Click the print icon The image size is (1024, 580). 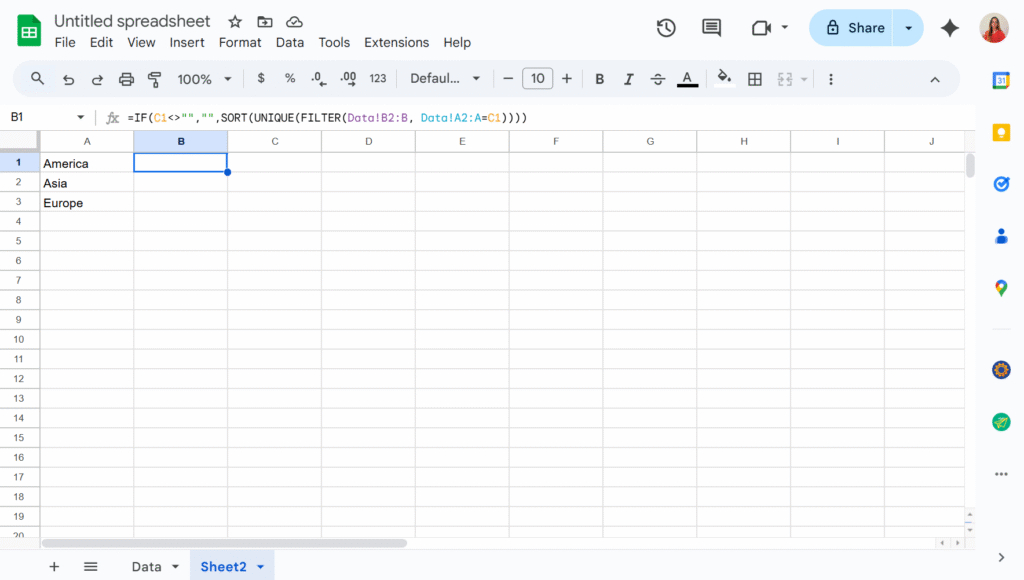[x=126, y=79]
